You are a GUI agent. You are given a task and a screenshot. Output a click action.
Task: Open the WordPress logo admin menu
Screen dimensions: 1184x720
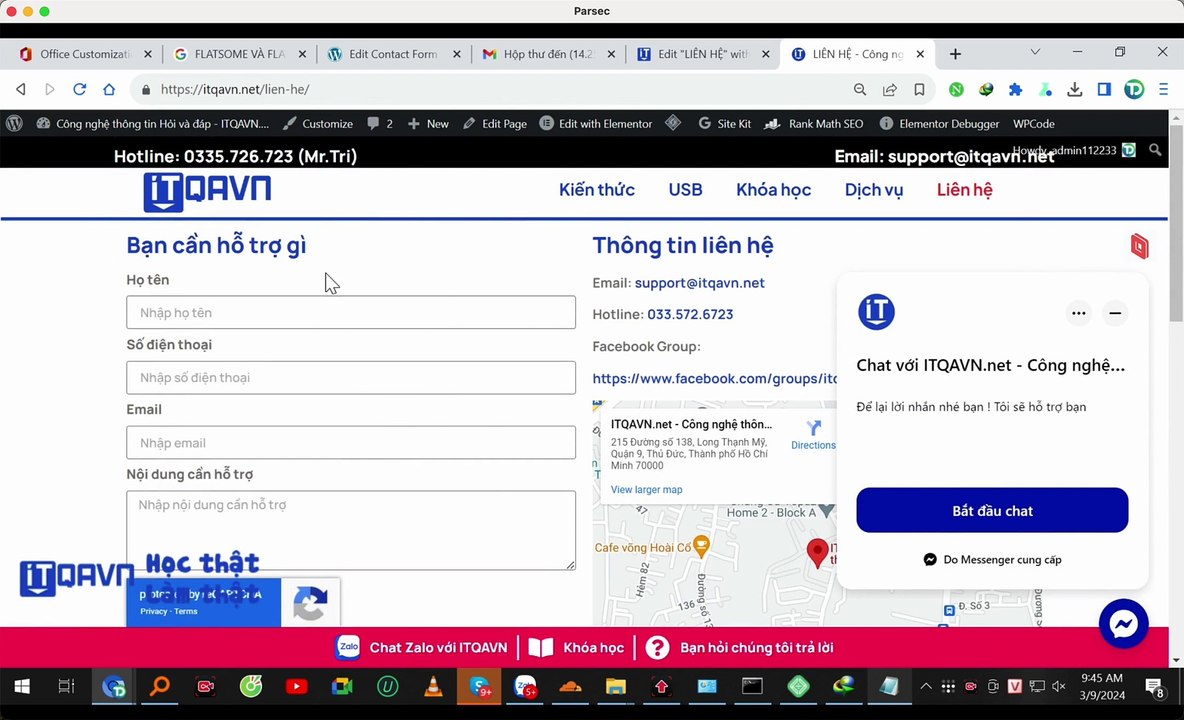14,124
